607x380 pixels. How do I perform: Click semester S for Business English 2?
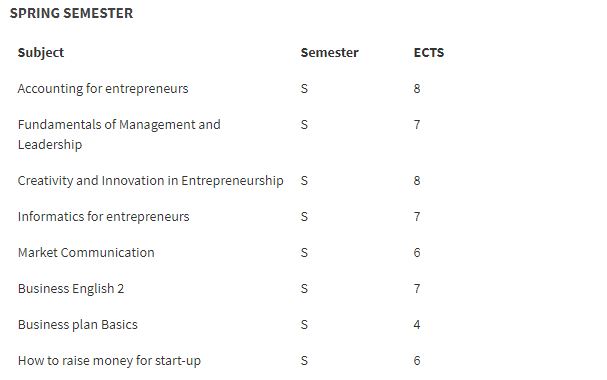click(x=304, y=289)
